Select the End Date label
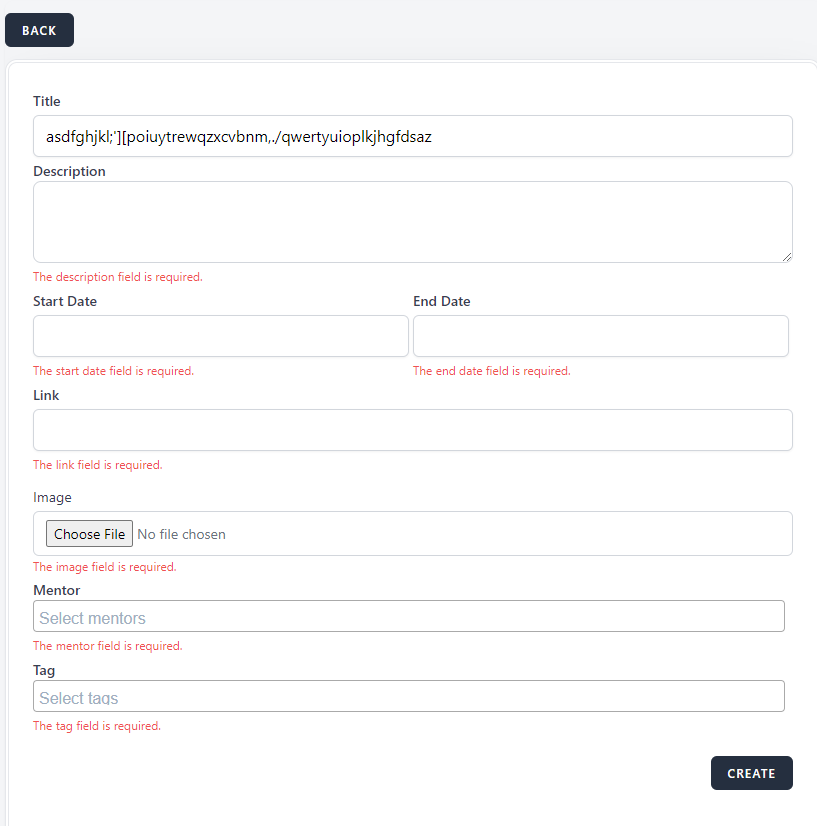 point(441,301)
